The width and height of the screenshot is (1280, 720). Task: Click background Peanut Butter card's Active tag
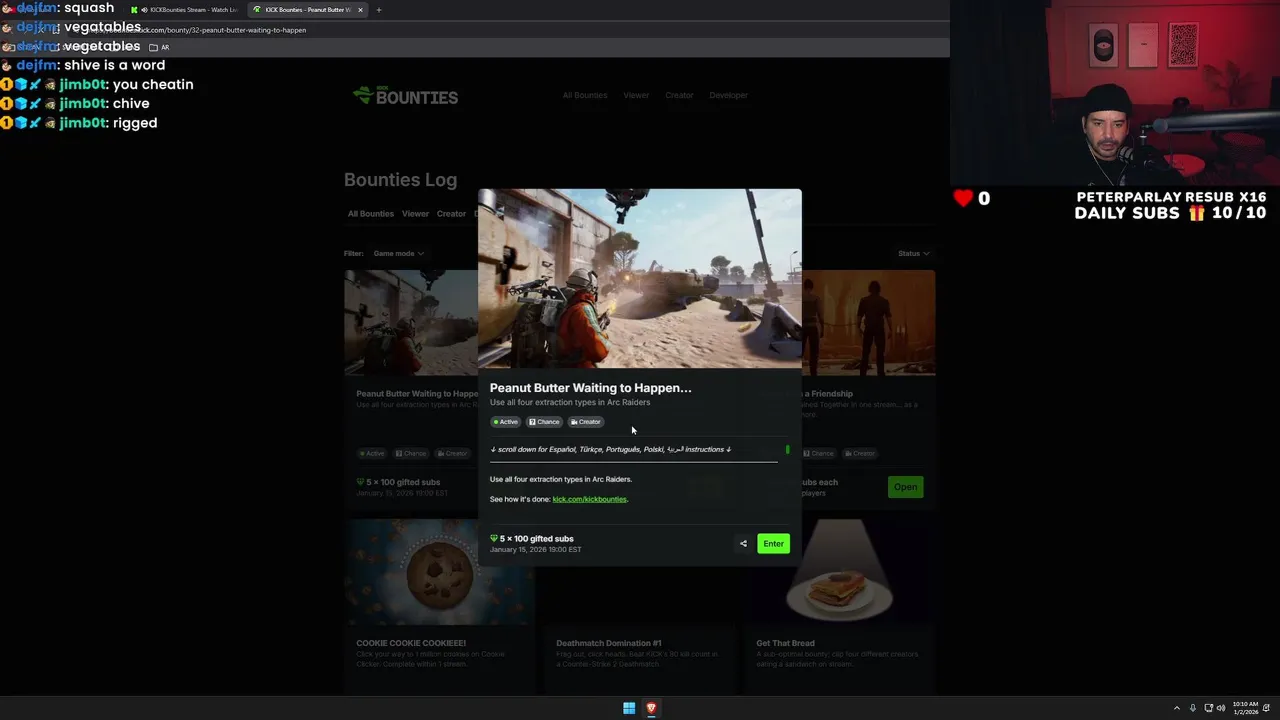(370, 453)
